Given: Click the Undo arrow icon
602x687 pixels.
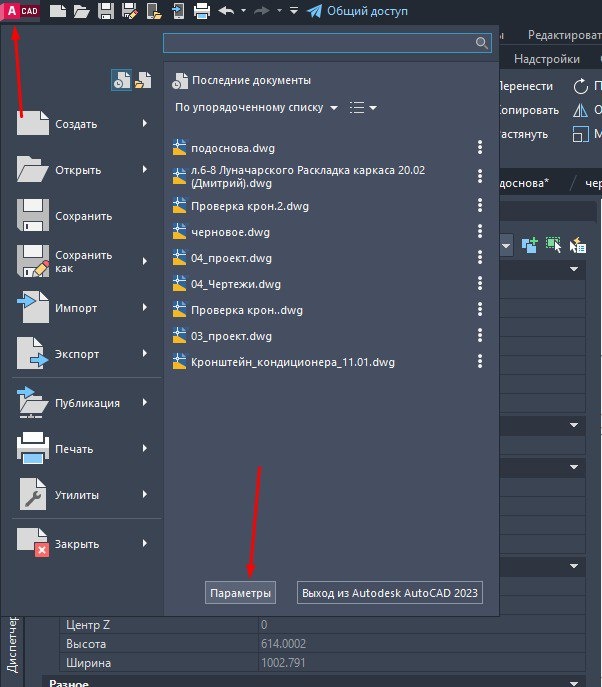Looking at the screenshot, I should click(x=227, y=11).
